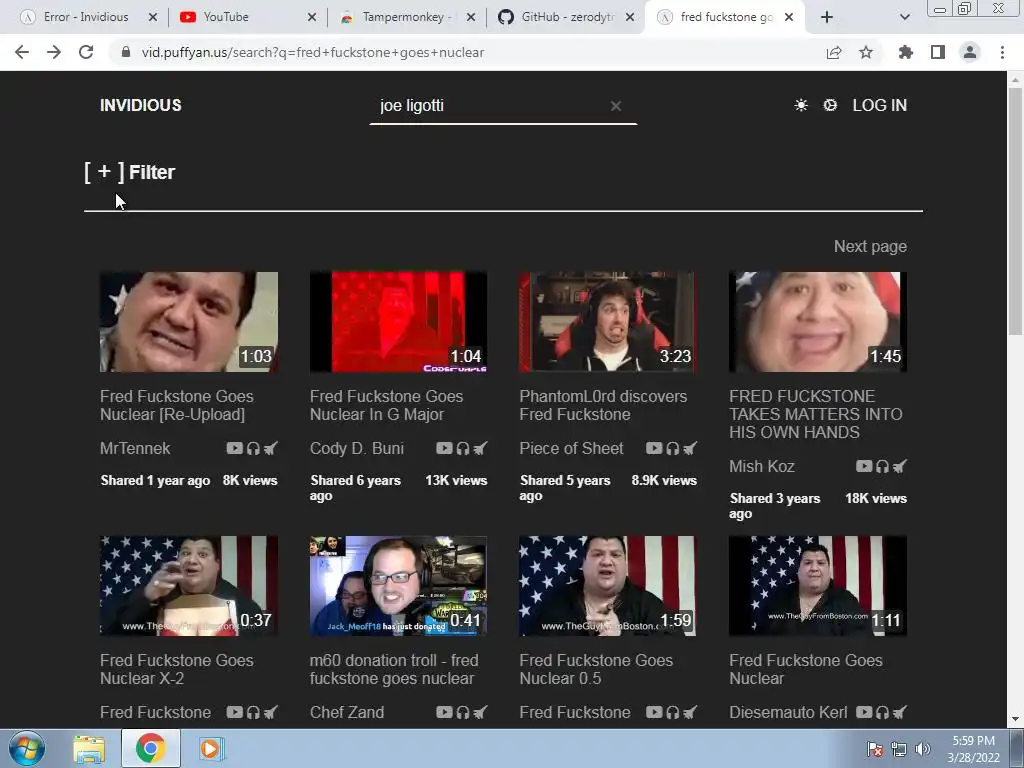This screenshot has height=768, width=1024.
Task: YouTube icon for Fred Fuckstone Goes Nuclear X-2
Action: tap(234, 712)
